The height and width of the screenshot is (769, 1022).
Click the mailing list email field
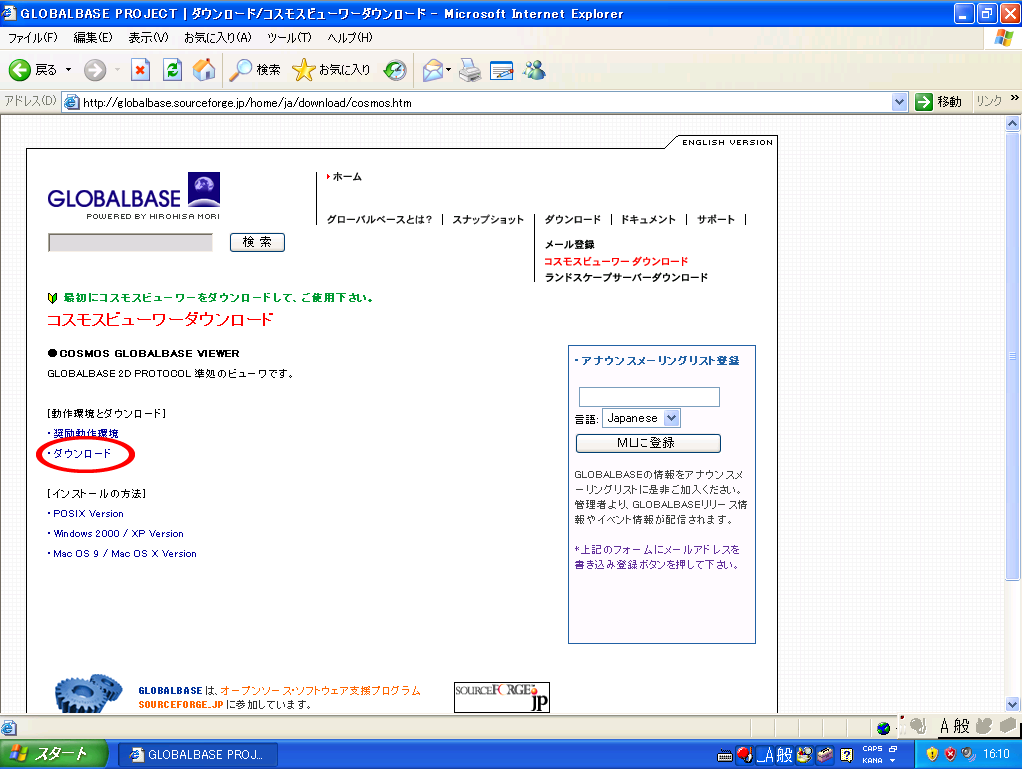pos(649,397)
